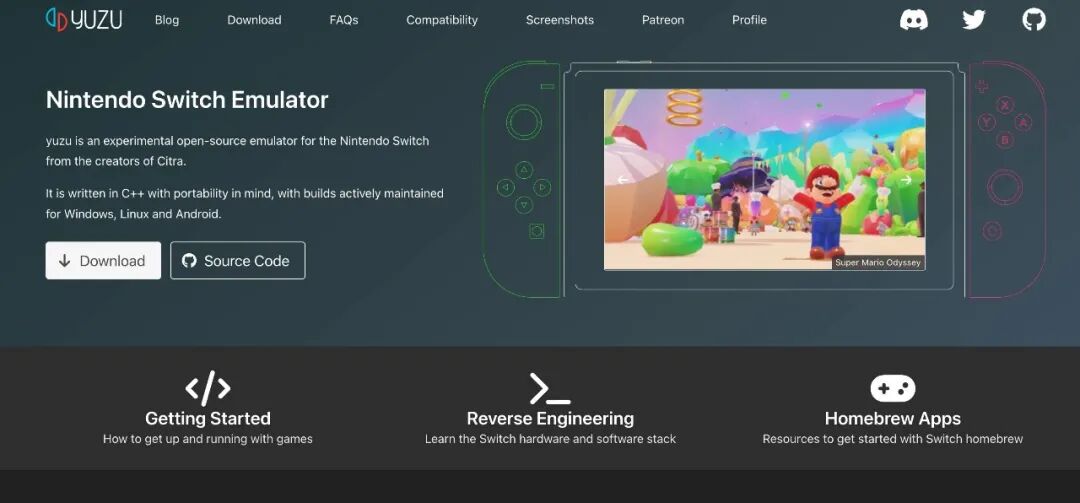Click the Nintendo Switch Emulator heading
Image resolution: width=1080 pixels, height=503 pixels.
coord(187,100)
